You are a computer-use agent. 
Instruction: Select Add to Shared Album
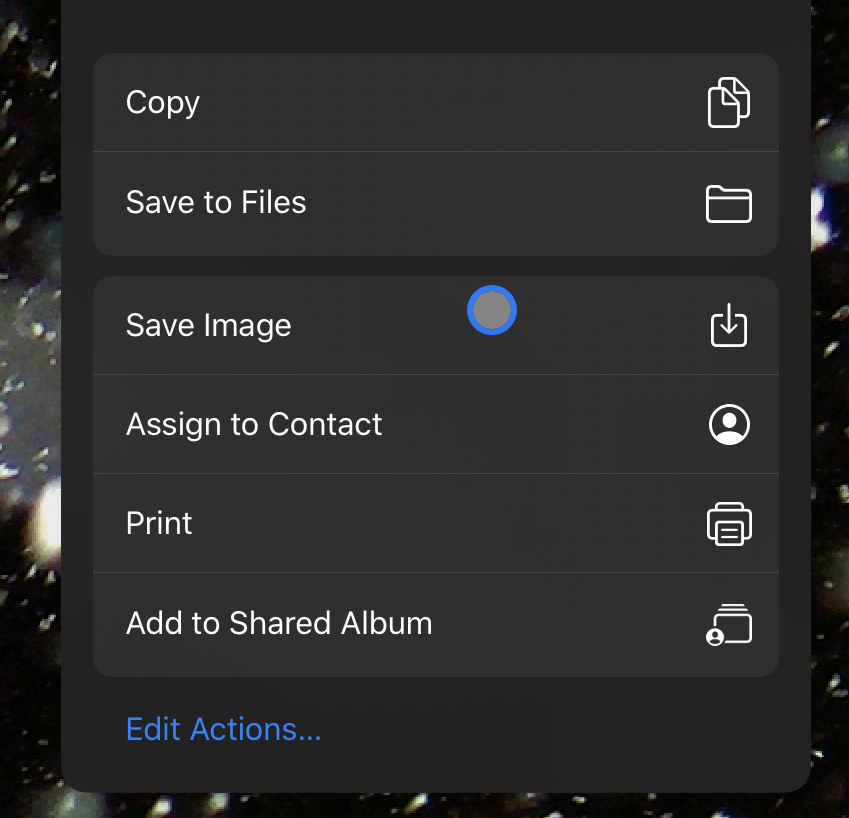[436, 625]
